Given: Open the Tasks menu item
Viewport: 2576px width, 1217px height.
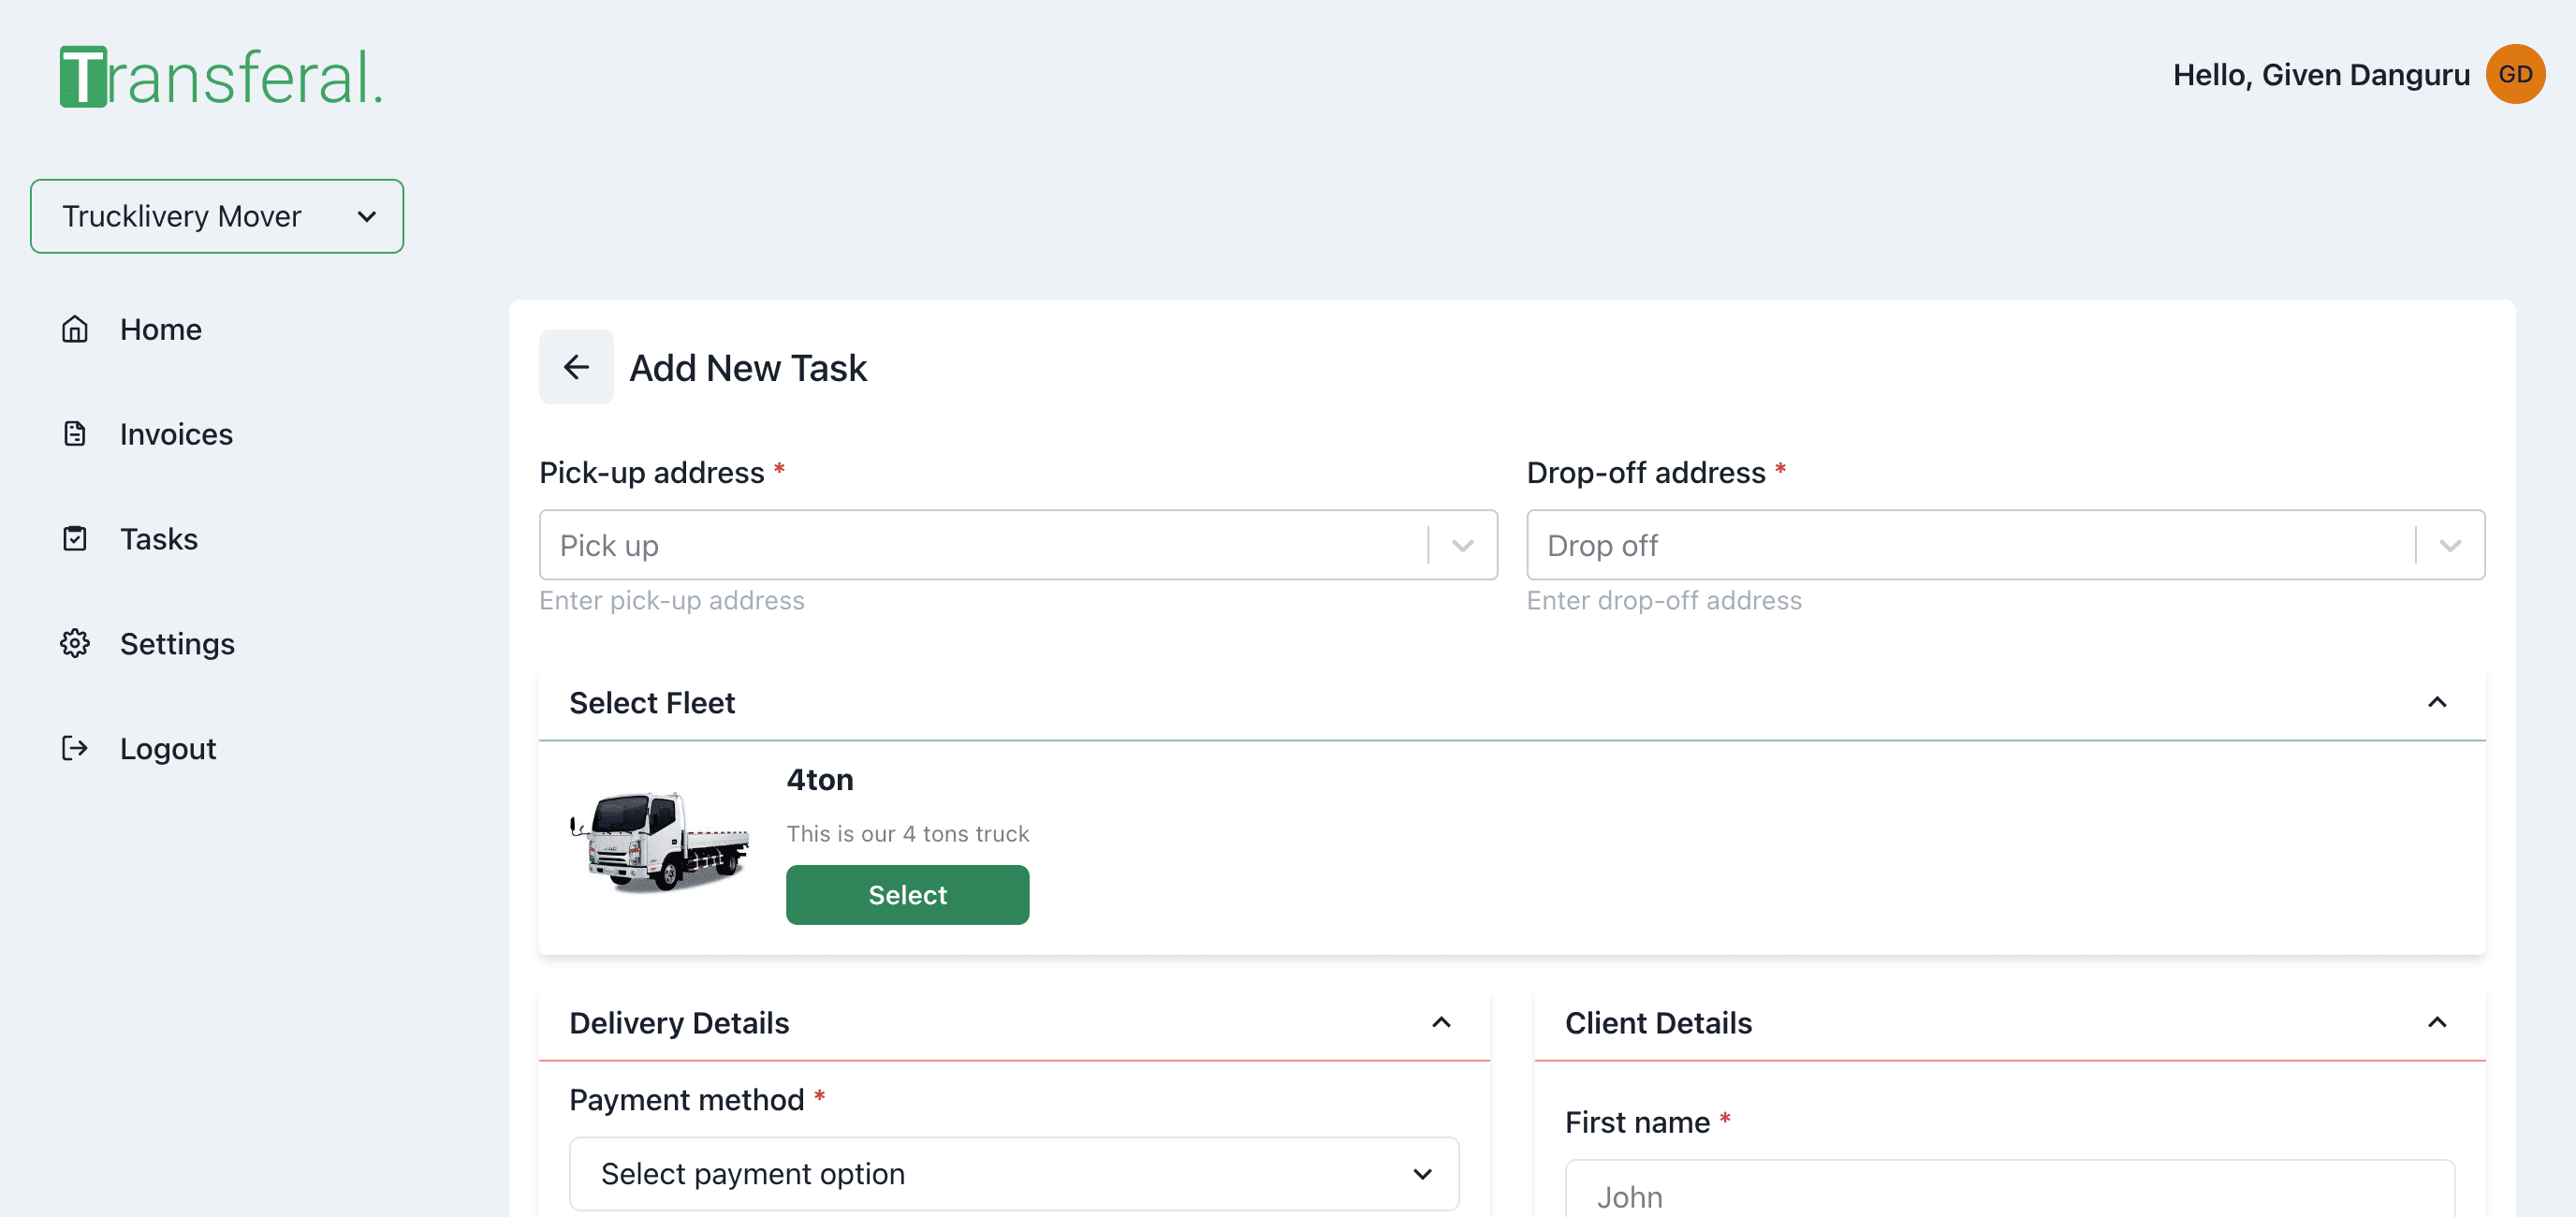Looking at the screenshot, I should (159, 539).
